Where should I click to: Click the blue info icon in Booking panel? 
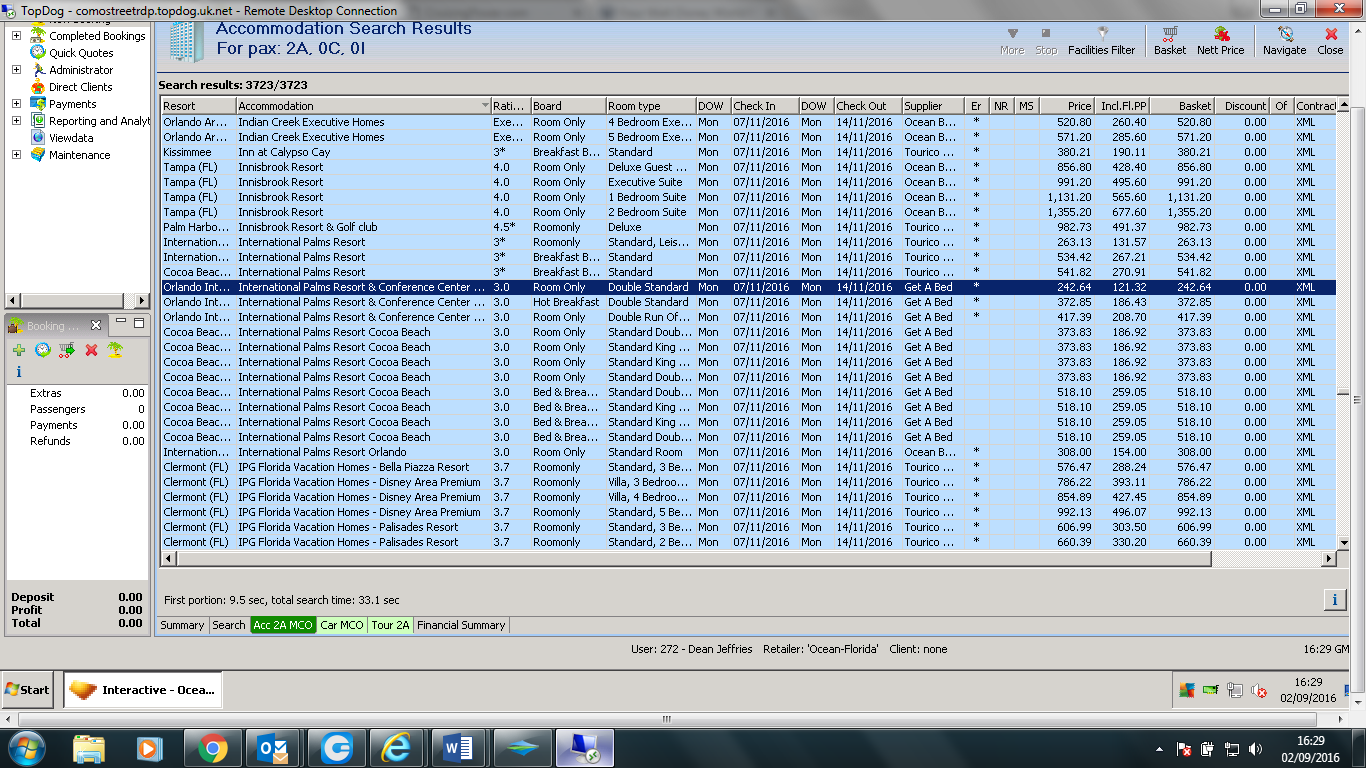click(19, 372)
